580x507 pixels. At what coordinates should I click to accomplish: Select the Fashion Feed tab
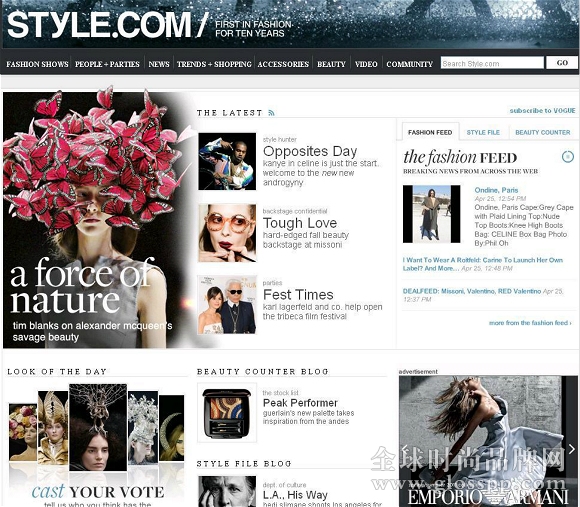click(430, 132)
